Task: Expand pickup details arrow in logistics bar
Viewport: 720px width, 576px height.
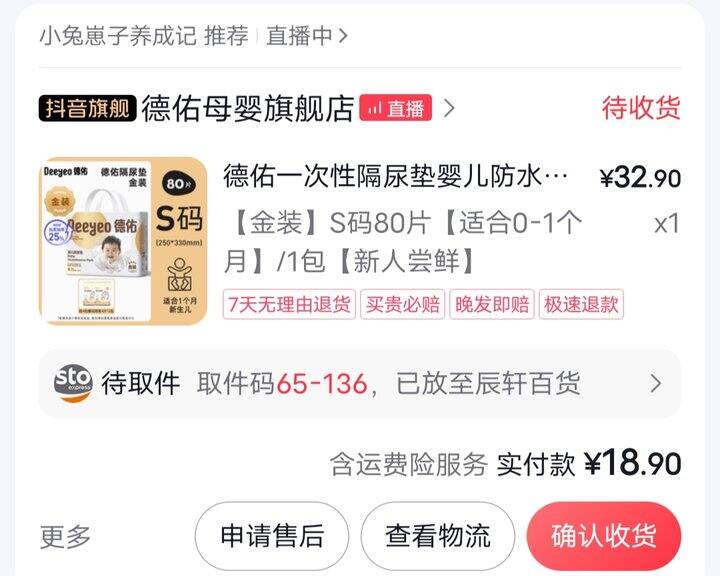Action: (656, 384)
